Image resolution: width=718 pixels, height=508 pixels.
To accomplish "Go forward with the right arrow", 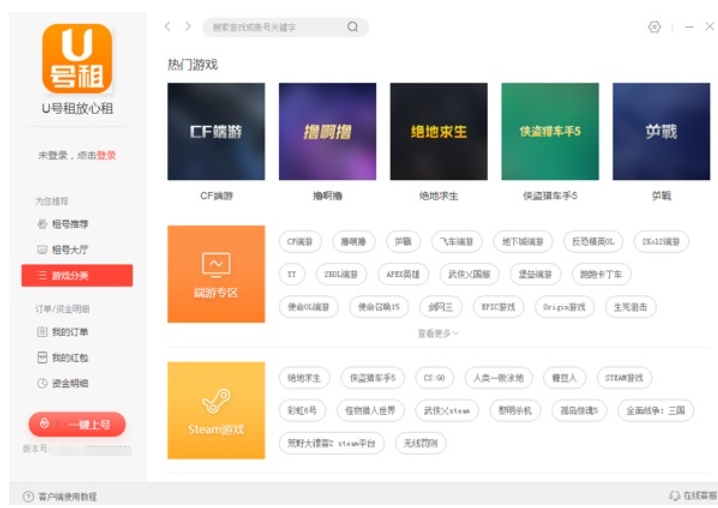I will (188, 27).
